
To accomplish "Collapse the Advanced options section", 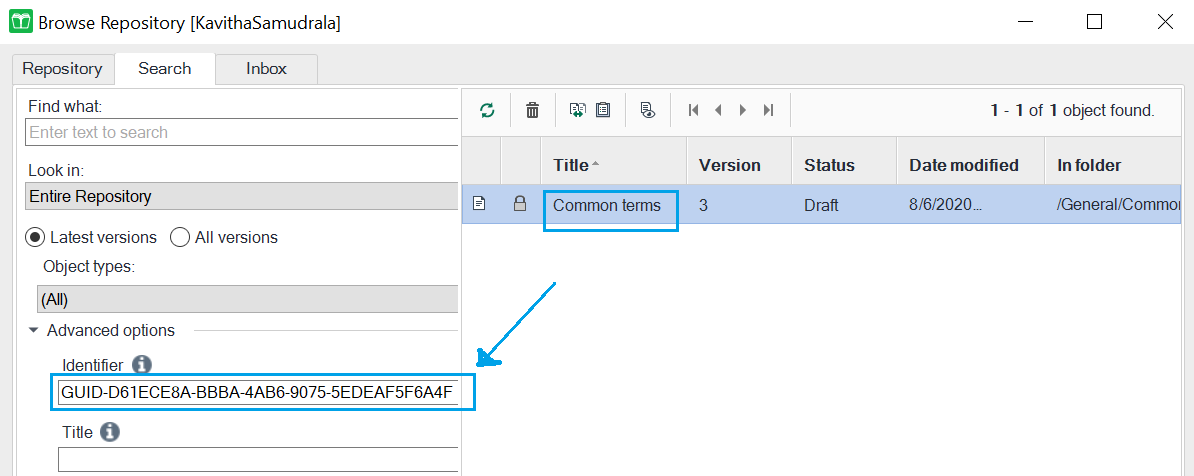I will click(34, 331).
